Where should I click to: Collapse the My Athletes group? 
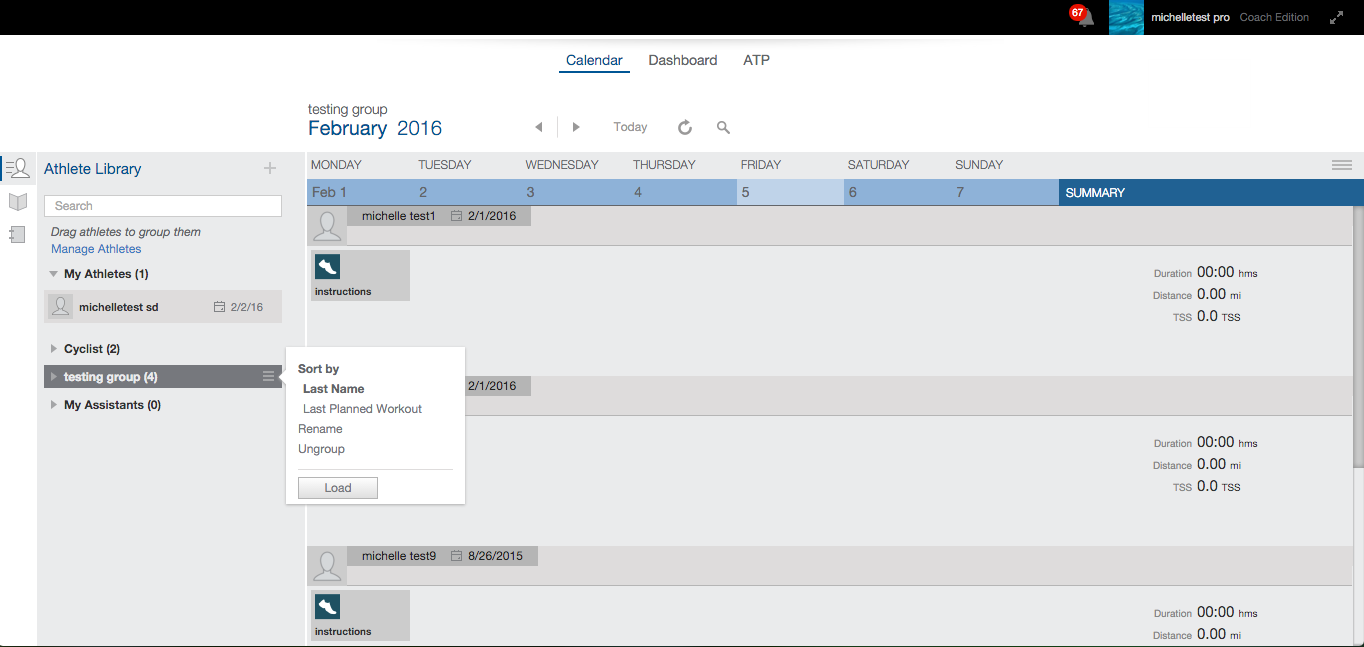[x=54, y=274]
